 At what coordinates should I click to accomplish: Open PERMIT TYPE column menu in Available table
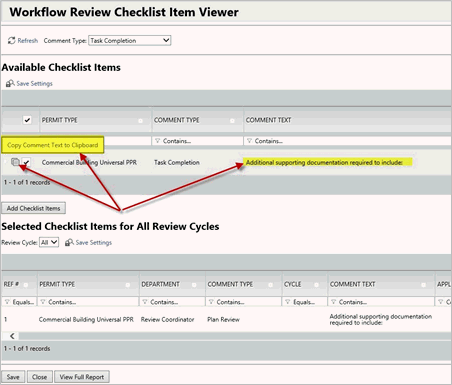140,121
